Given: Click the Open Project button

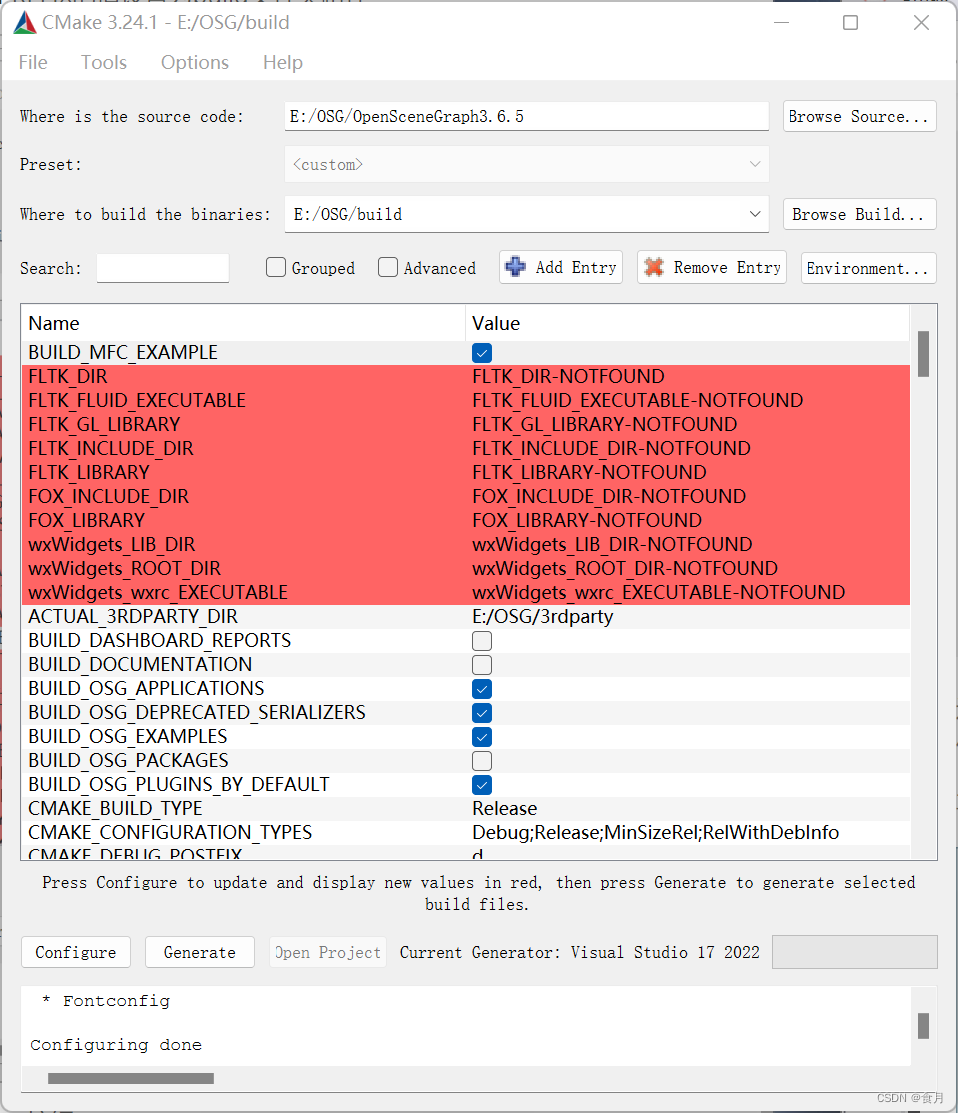Looking at the screenshot, I should 328,952.
